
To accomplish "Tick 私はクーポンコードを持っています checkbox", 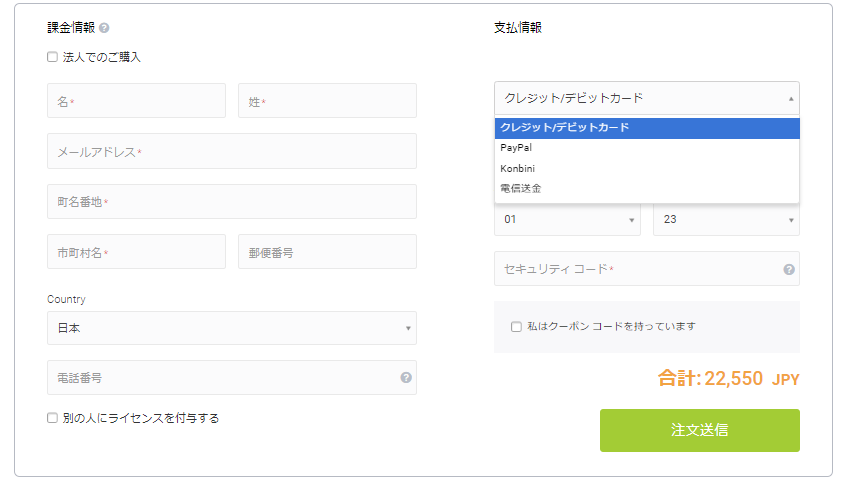I will 516,326.
